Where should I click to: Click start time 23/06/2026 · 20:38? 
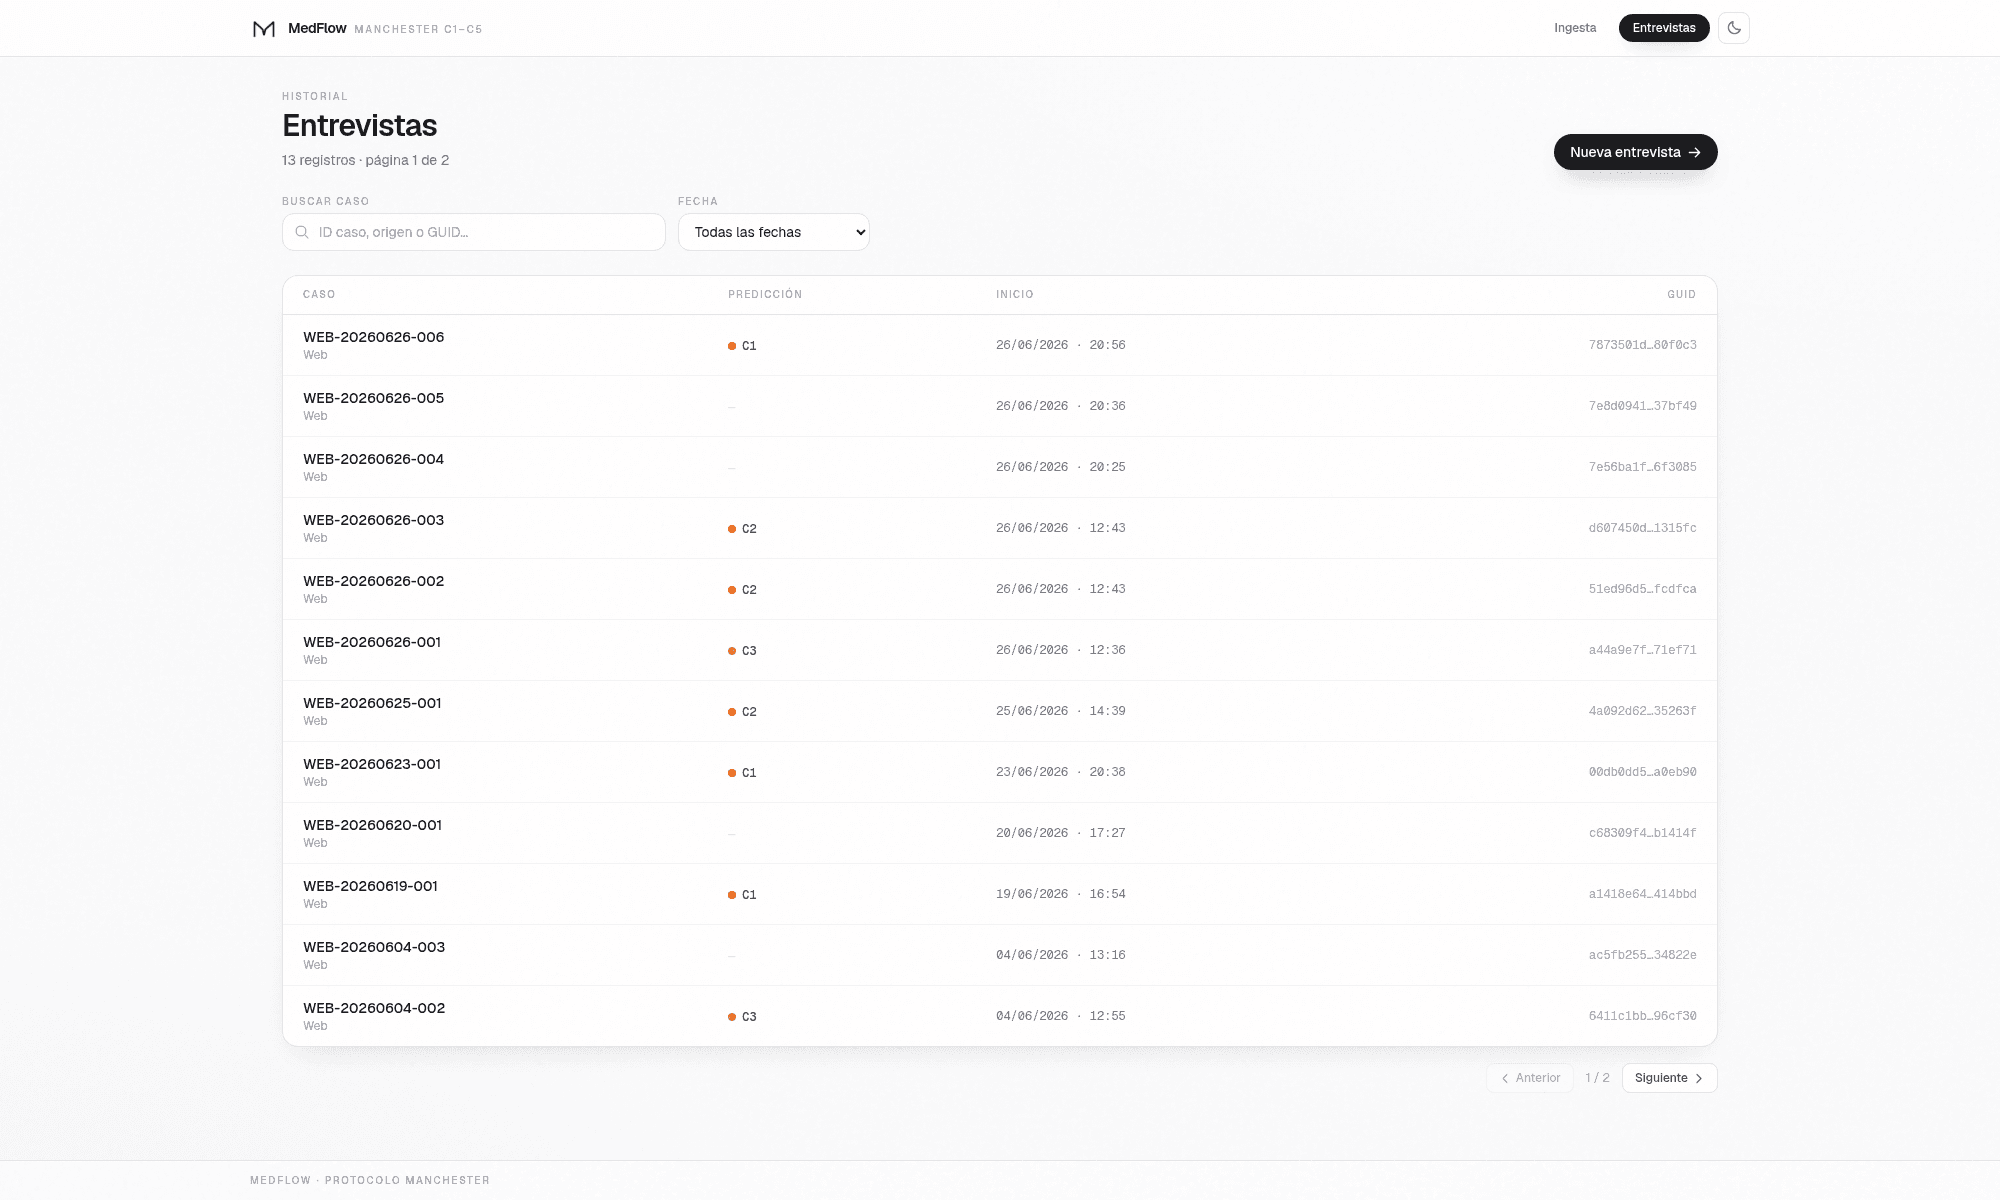[1061, 772]
